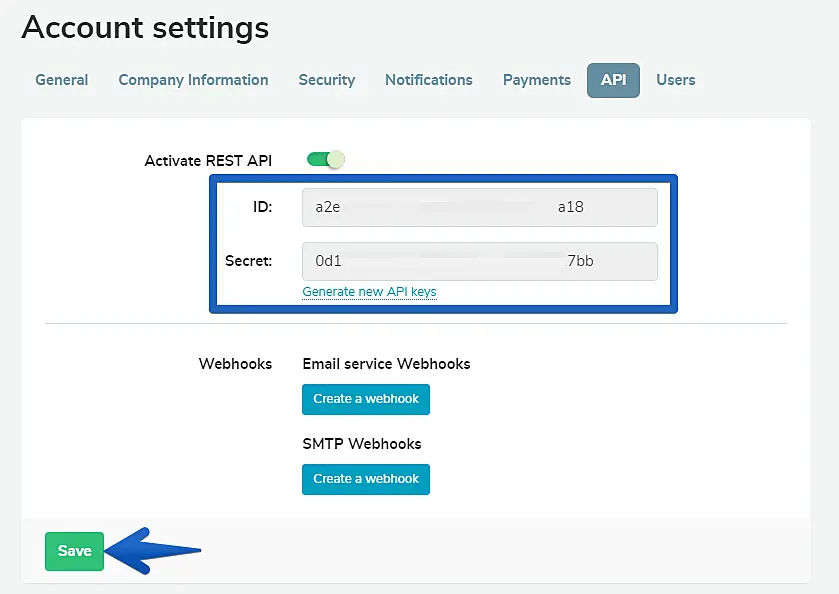Select the Payments tab
Image resolution: width=839 pixels, height=594 pixels.
(x=536, y=80)
